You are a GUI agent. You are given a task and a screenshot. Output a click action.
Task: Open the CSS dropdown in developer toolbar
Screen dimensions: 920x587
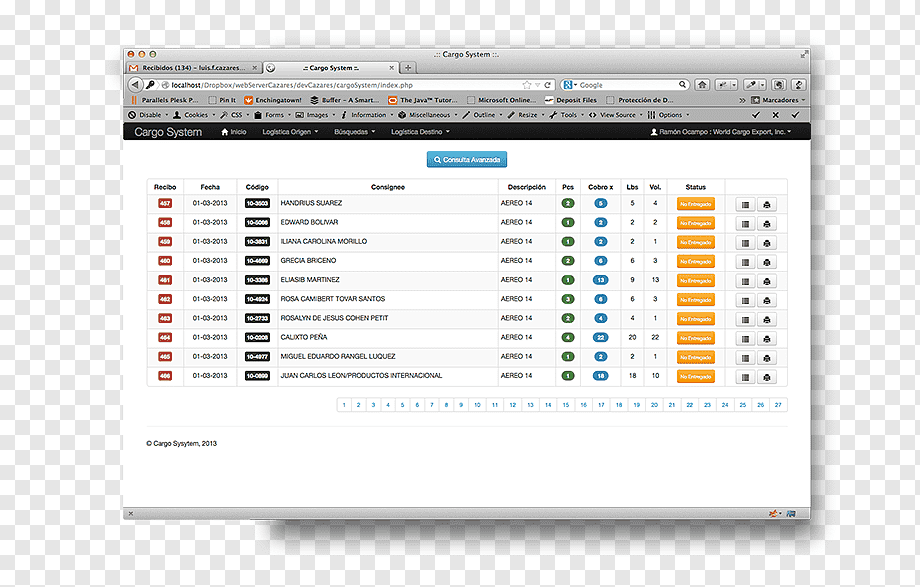point(235,115)
